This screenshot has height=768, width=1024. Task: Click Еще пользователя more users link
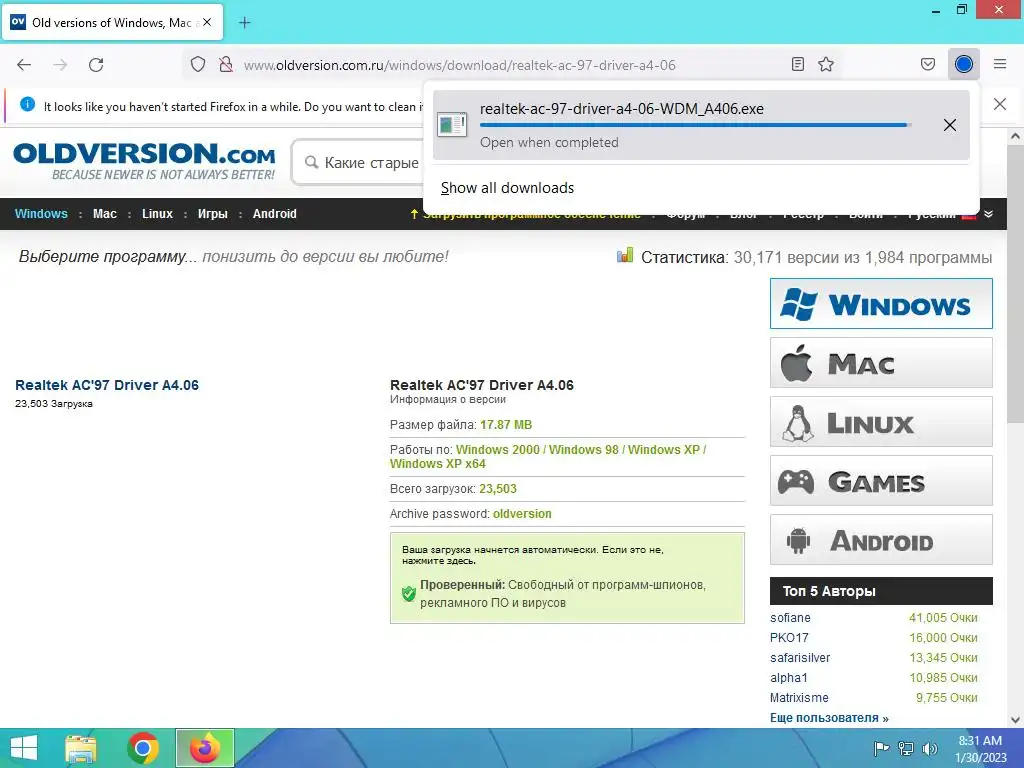coord(829,718)
